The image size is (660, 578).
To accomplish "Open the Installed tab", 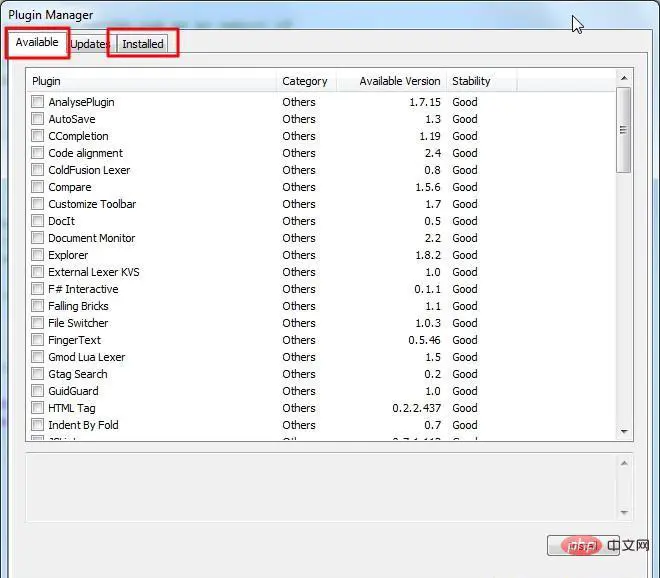I will tap(143, 44).
